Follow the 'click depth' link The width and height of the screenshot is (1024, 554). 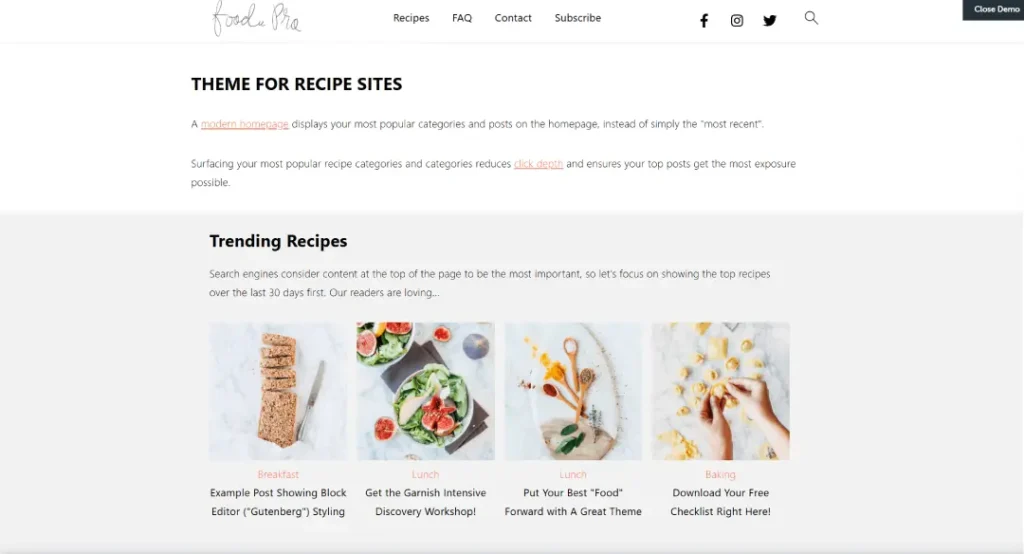[538, 164]
